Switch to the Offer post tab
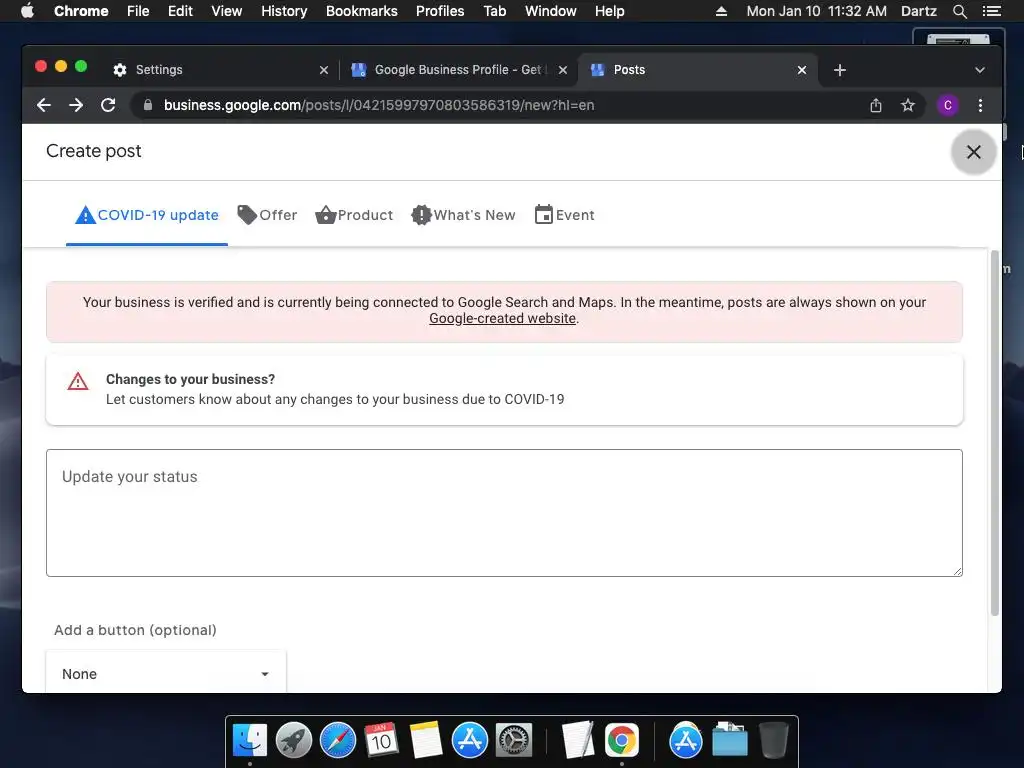 point(267,215)
